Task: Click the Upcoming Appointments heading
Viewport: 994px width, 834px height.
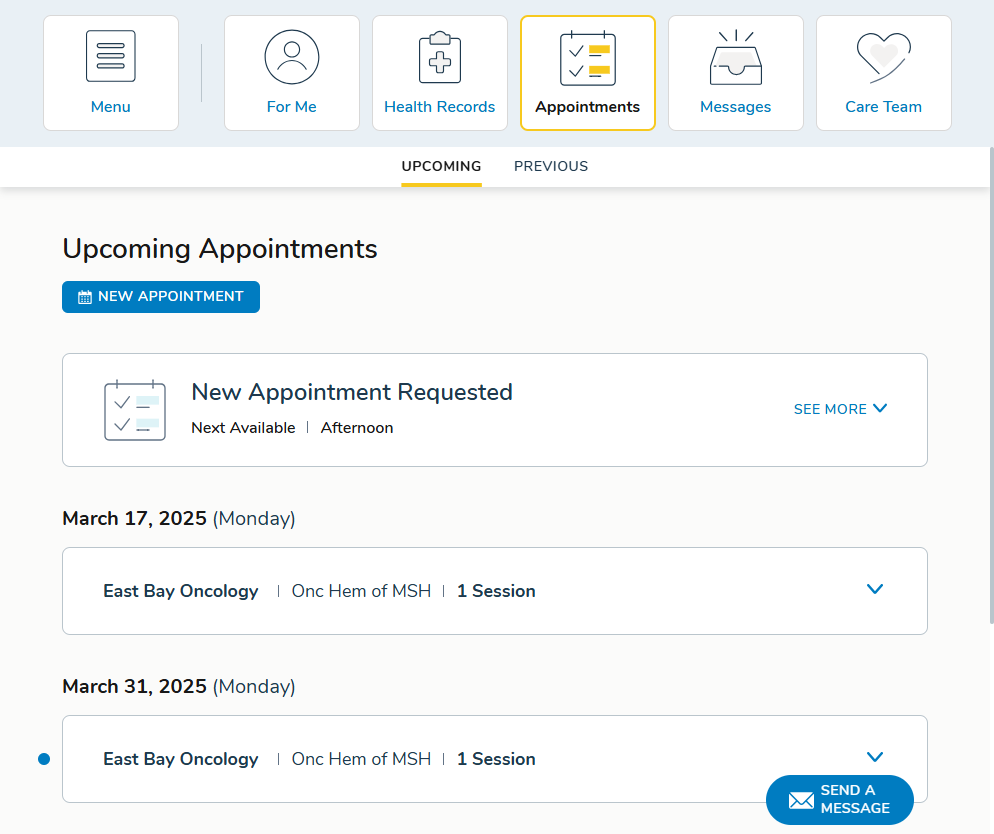Action: tap(219, 248)
